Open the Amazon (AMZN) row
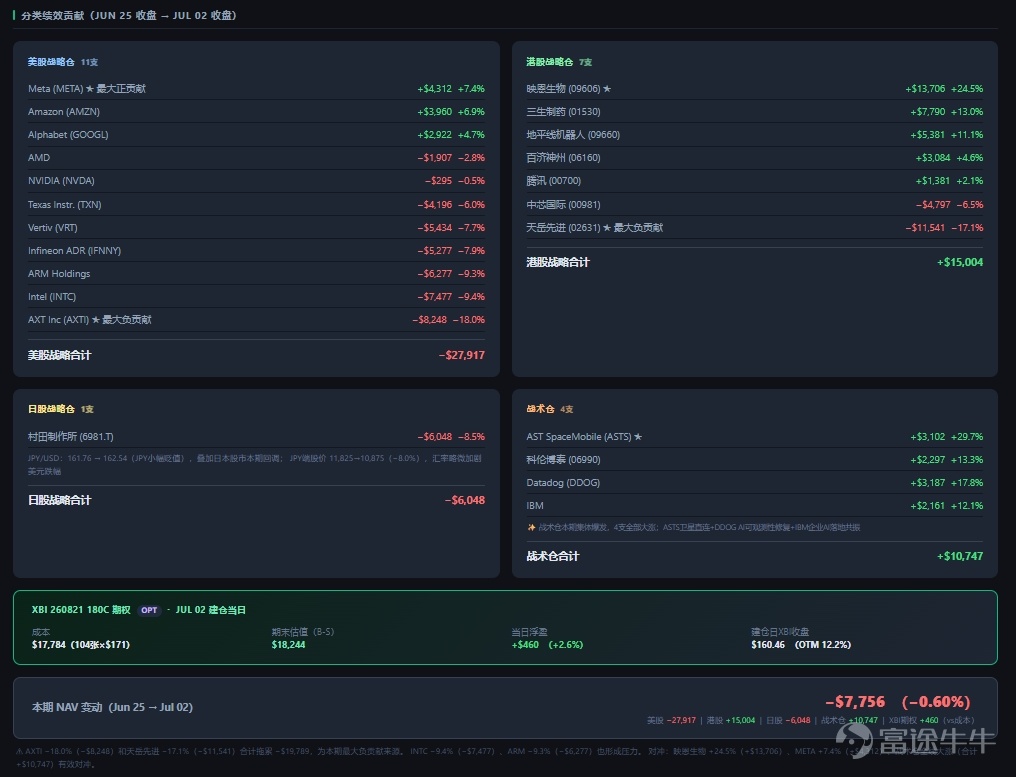The image size is (1016, 777). (256, 111)
